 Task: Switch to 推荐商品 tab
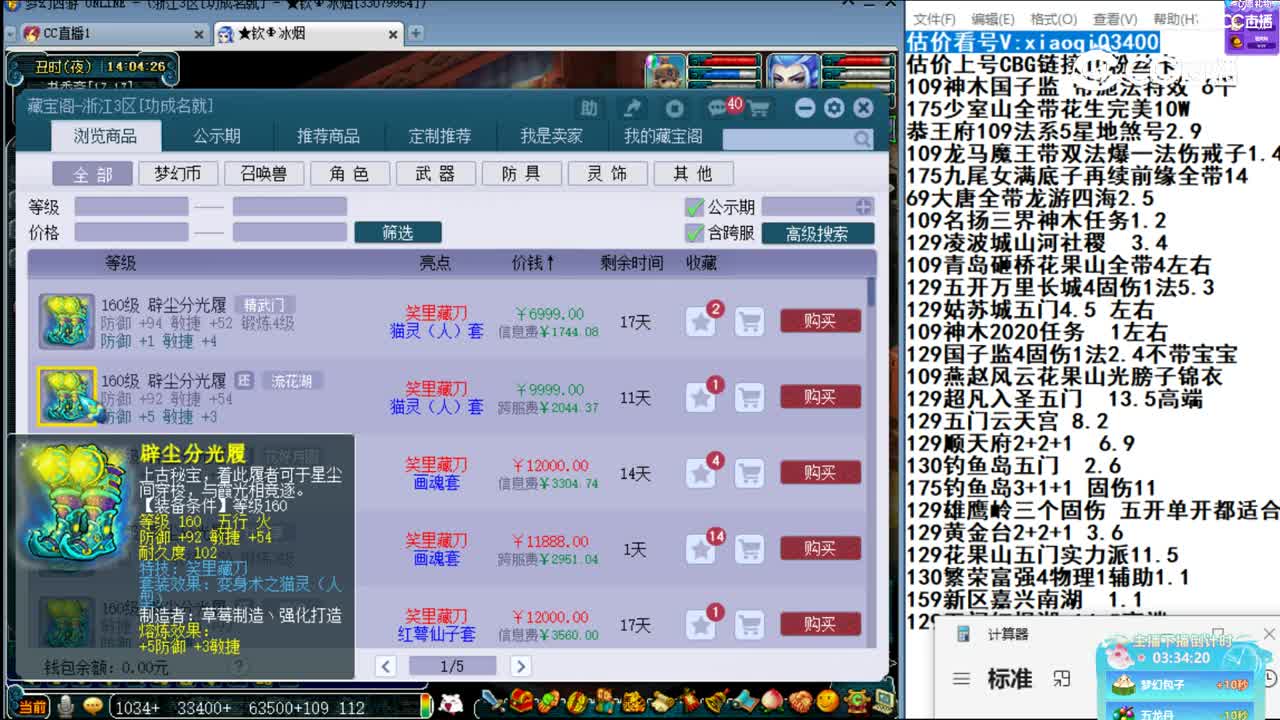pos(328,136)
